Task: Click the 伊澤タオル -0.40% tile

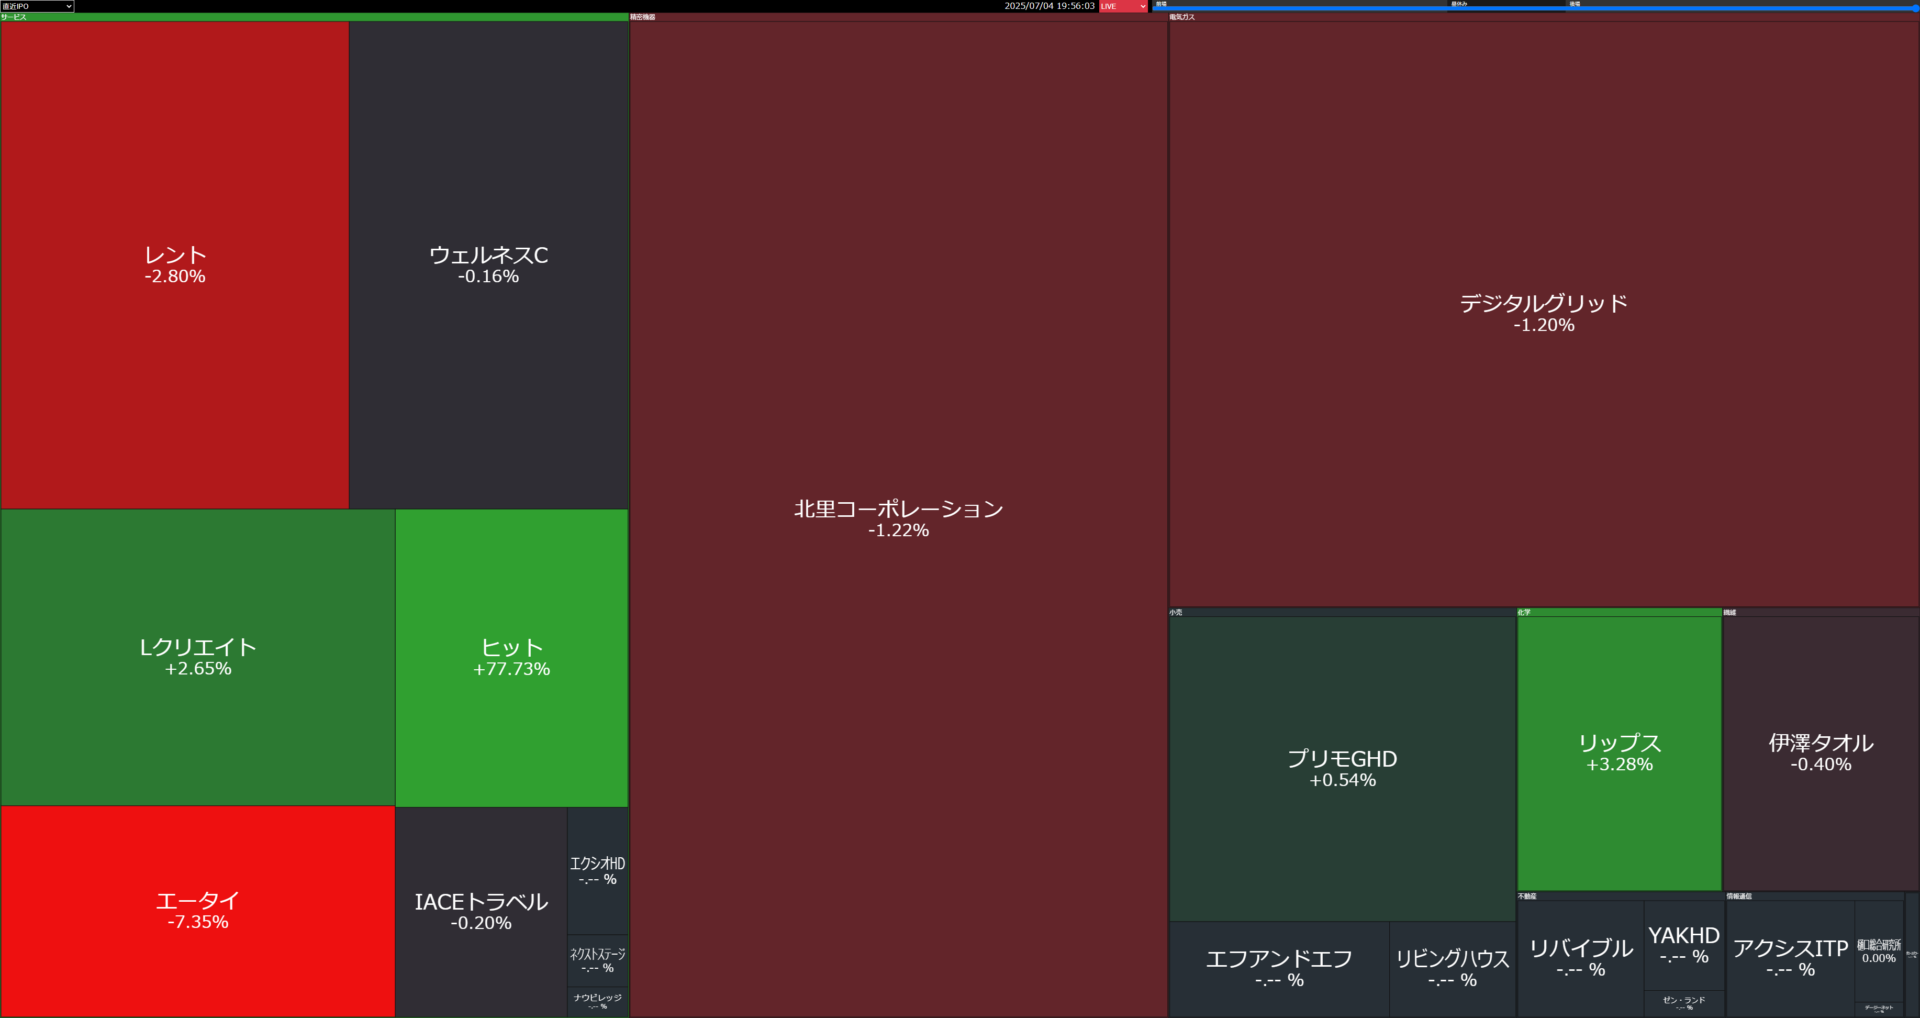Action: point(1821,753)
